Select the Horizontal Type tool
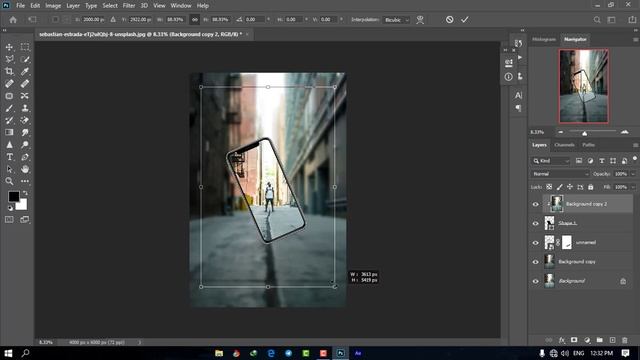640x360 pixels. click(9, 157)
